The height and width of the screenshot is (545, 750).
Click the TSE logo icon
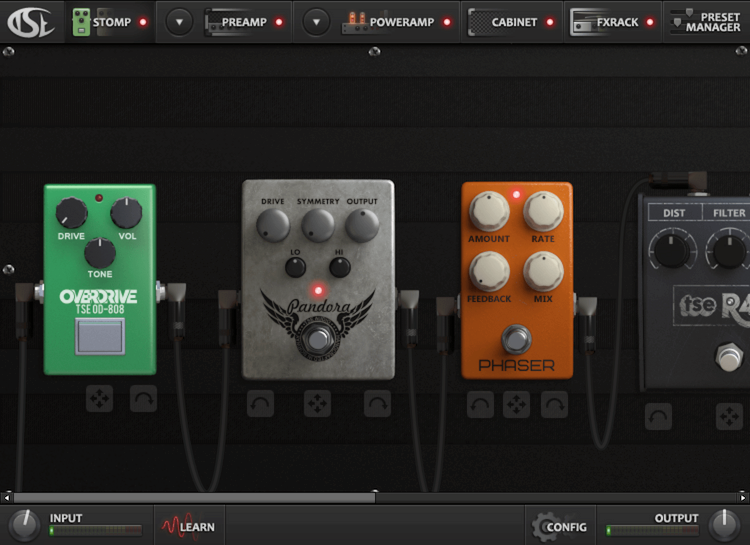31,22
